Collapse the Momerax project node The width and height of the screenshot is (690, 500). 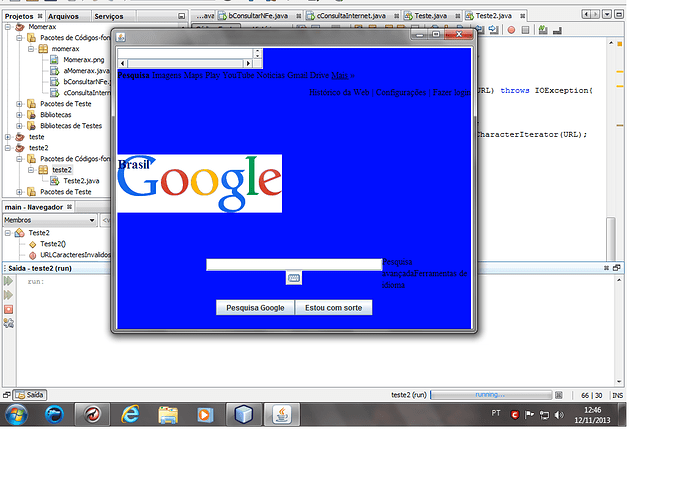click(7, 27)
